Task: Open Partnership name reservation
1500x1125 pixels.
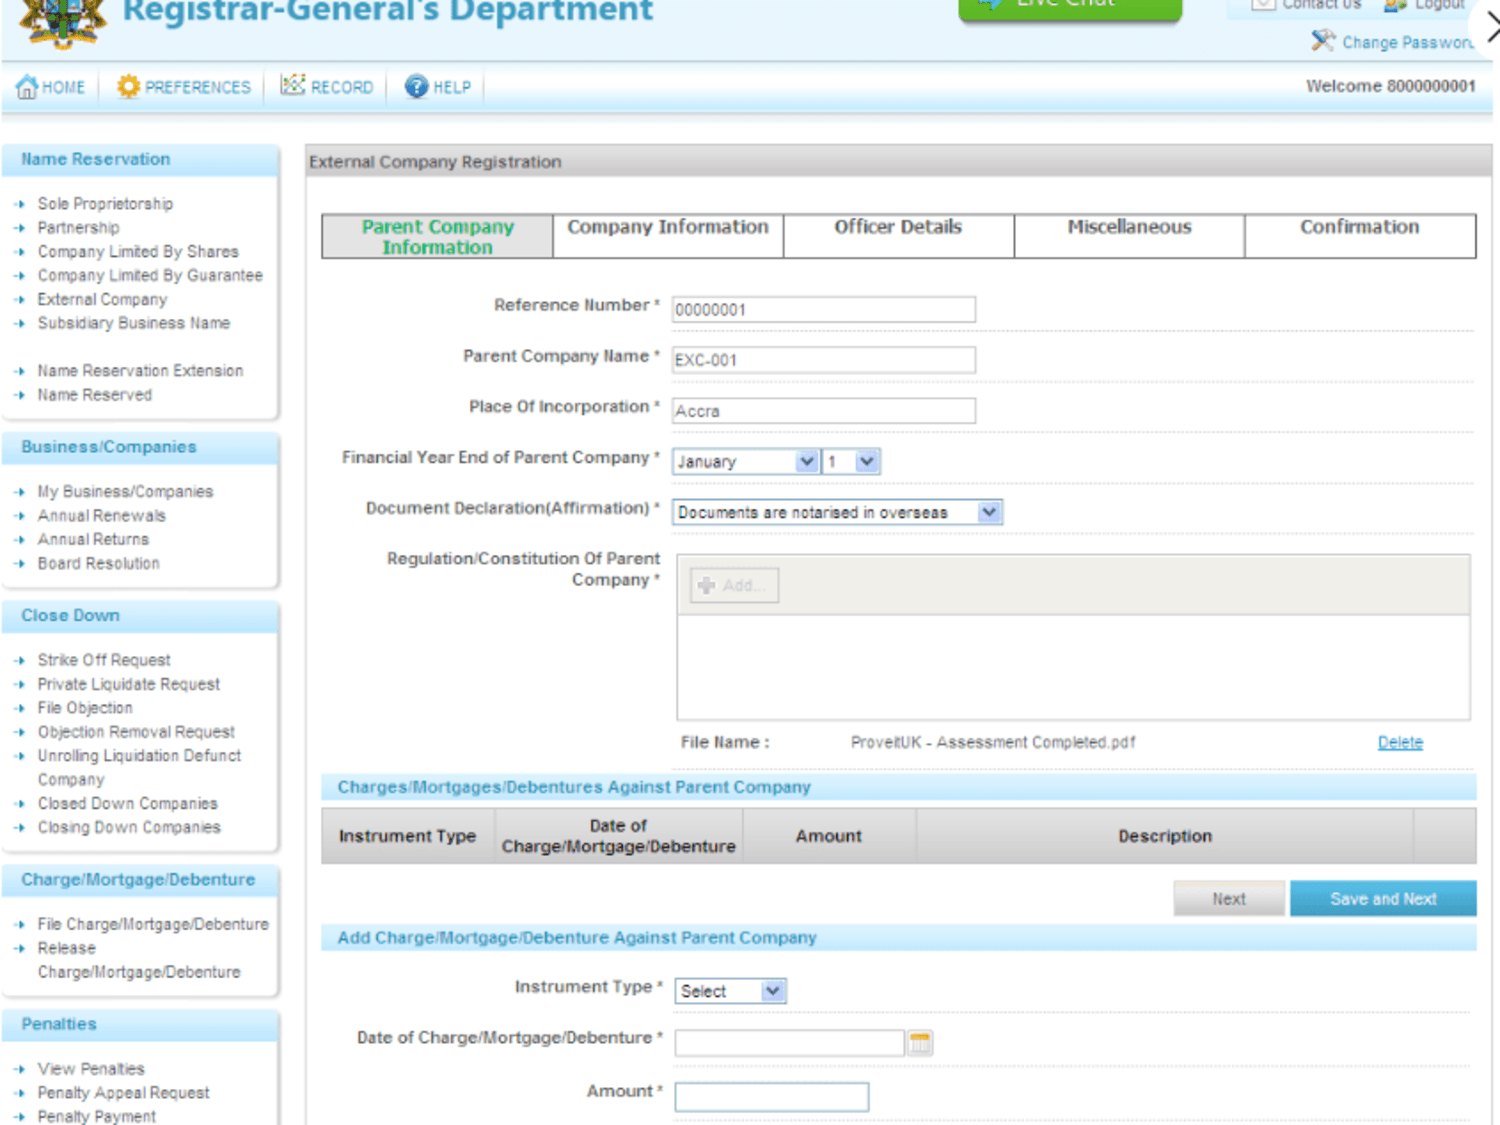Action: (x=78, y=228)
